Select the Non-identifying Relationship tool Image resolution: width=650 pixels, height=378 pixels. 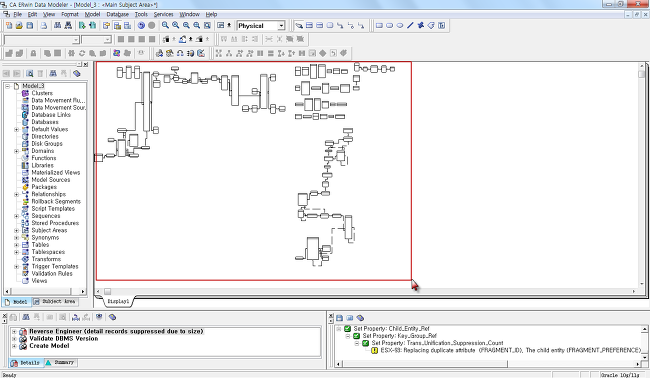(361, 26)
